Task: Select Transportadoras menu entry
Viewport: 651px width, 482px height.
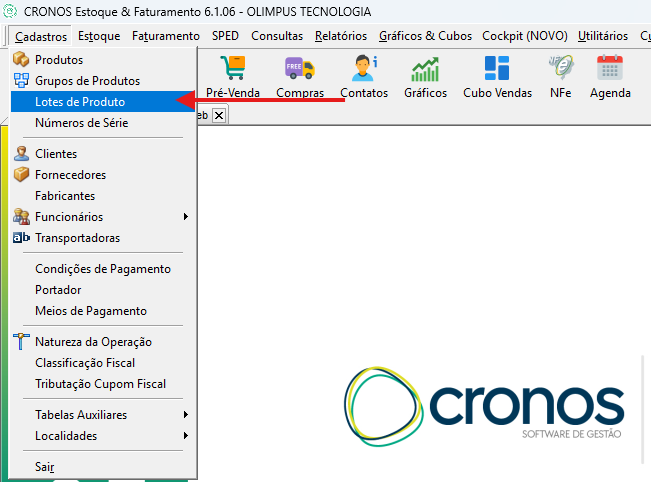Action: coord(103,238)
